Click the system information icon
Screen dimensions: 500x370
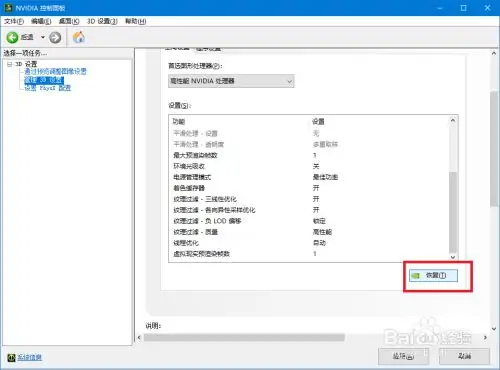(11, 357)
